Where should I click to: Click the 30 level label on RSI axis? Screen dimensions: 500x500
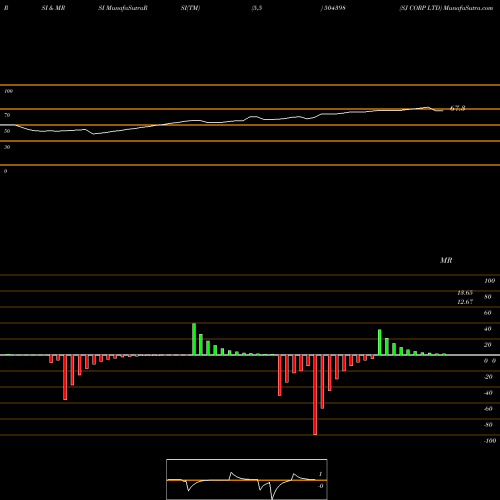7,147
